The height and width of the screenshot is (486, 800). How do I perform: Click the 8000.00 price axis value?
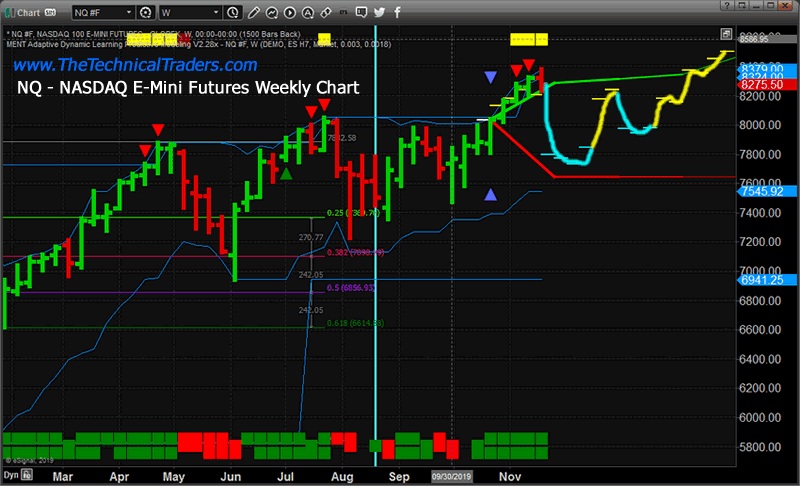tap(760, 125)
